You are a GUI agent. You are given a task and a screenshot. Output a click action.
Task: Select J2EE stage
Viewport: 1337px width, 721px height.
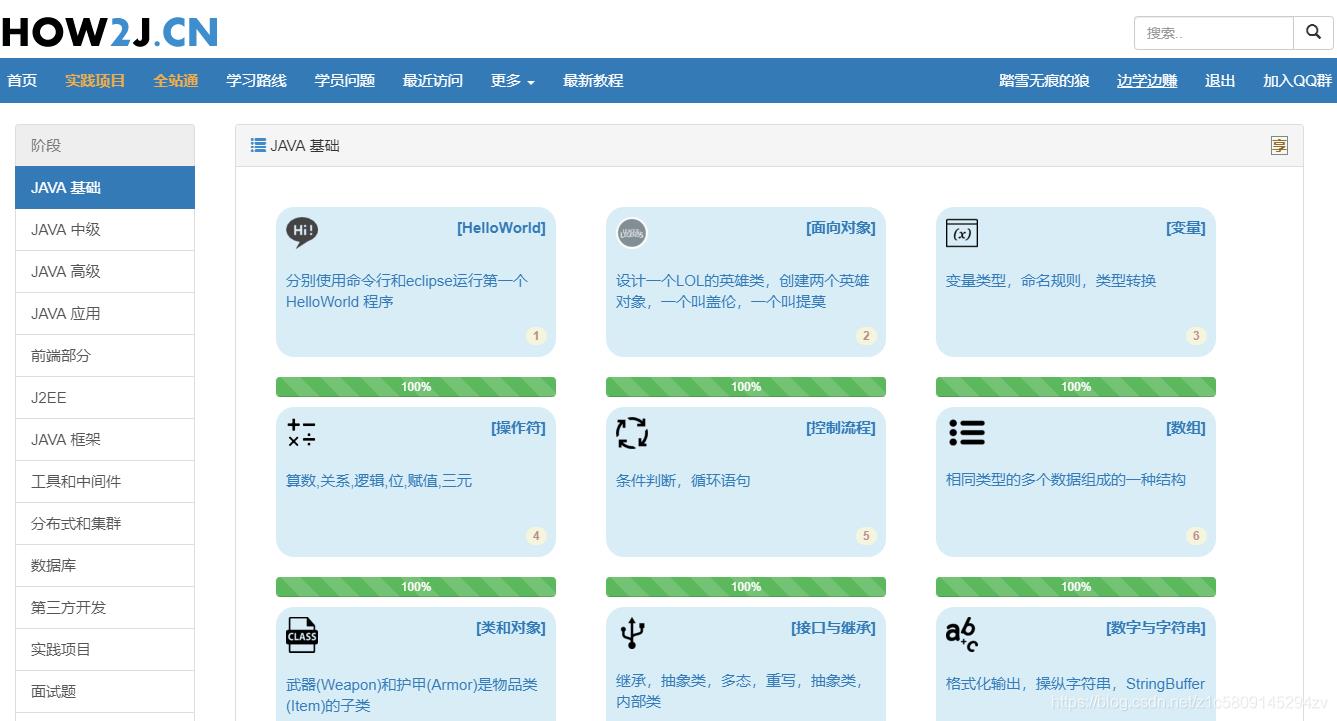click(x=105, y=397)
